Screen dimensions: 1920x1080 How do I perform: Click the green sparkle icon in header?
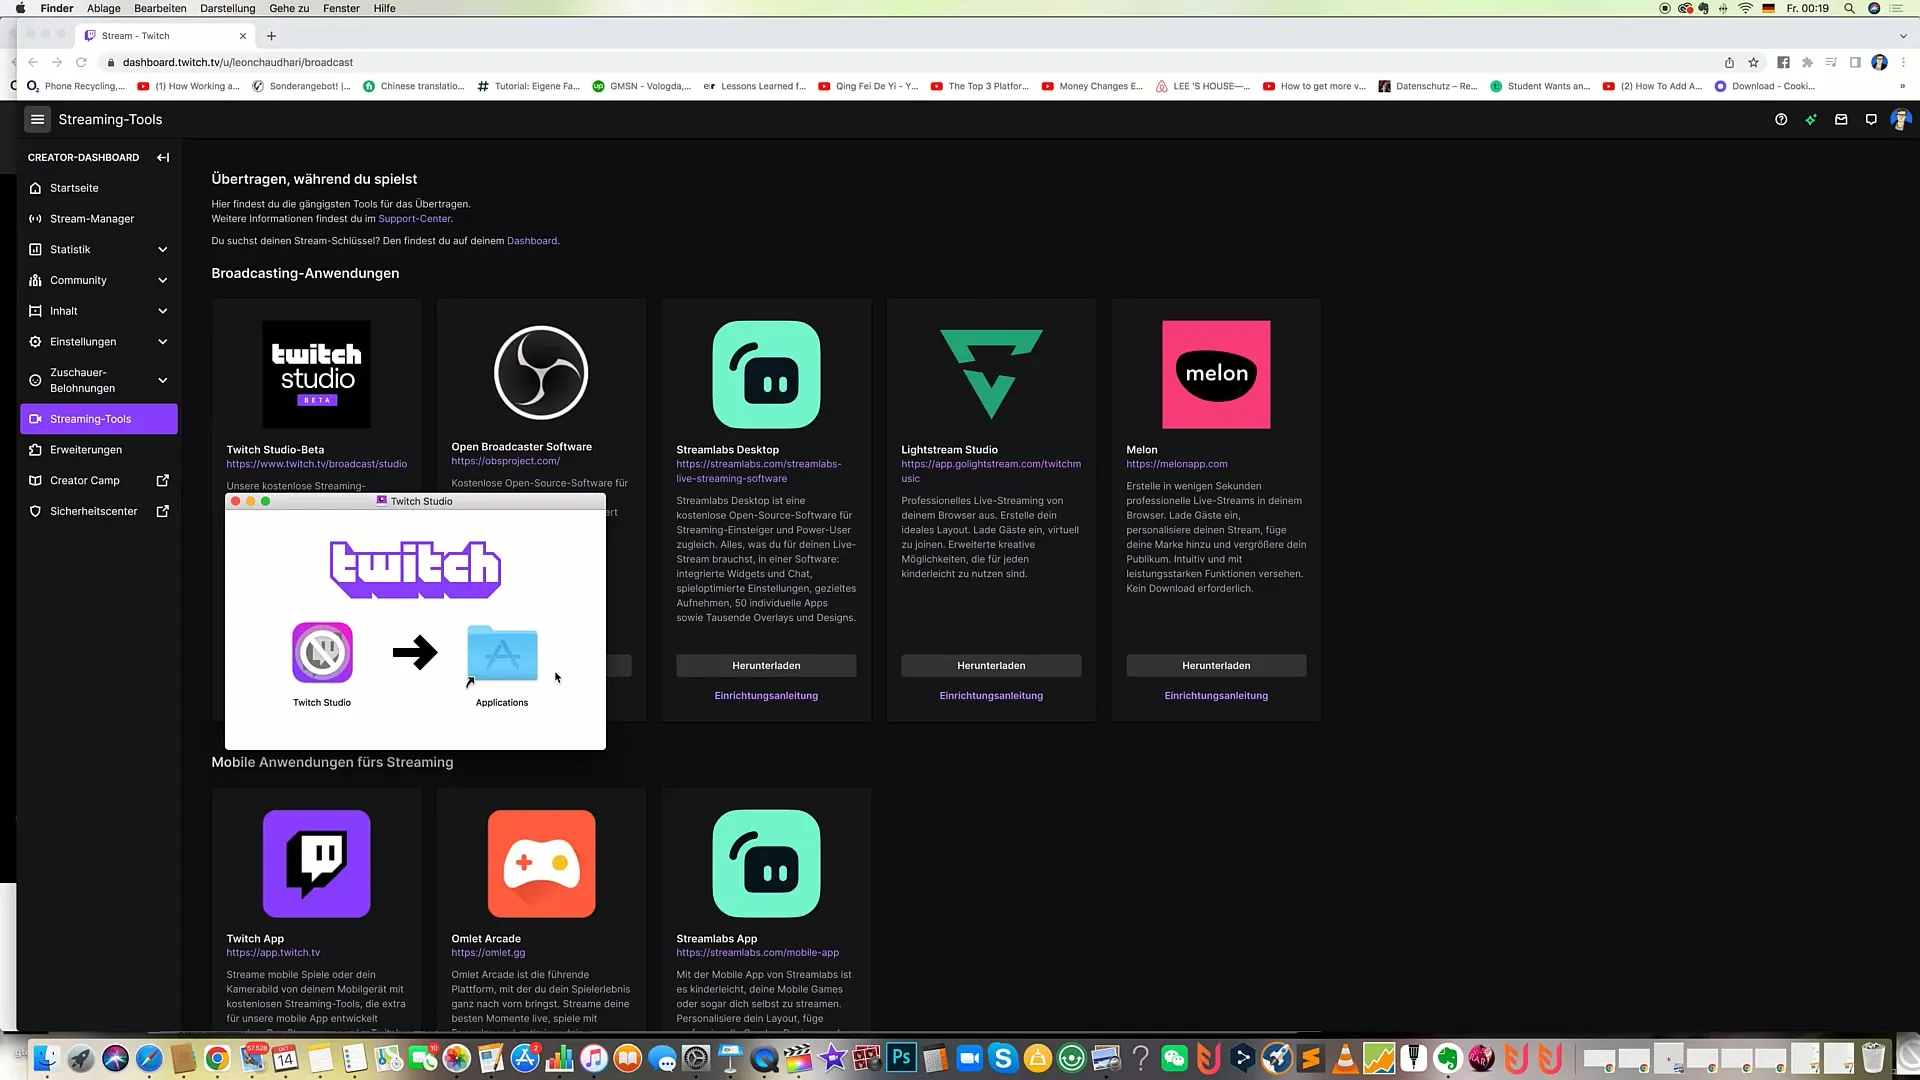pyautogui.click(x=1811, y=119)
